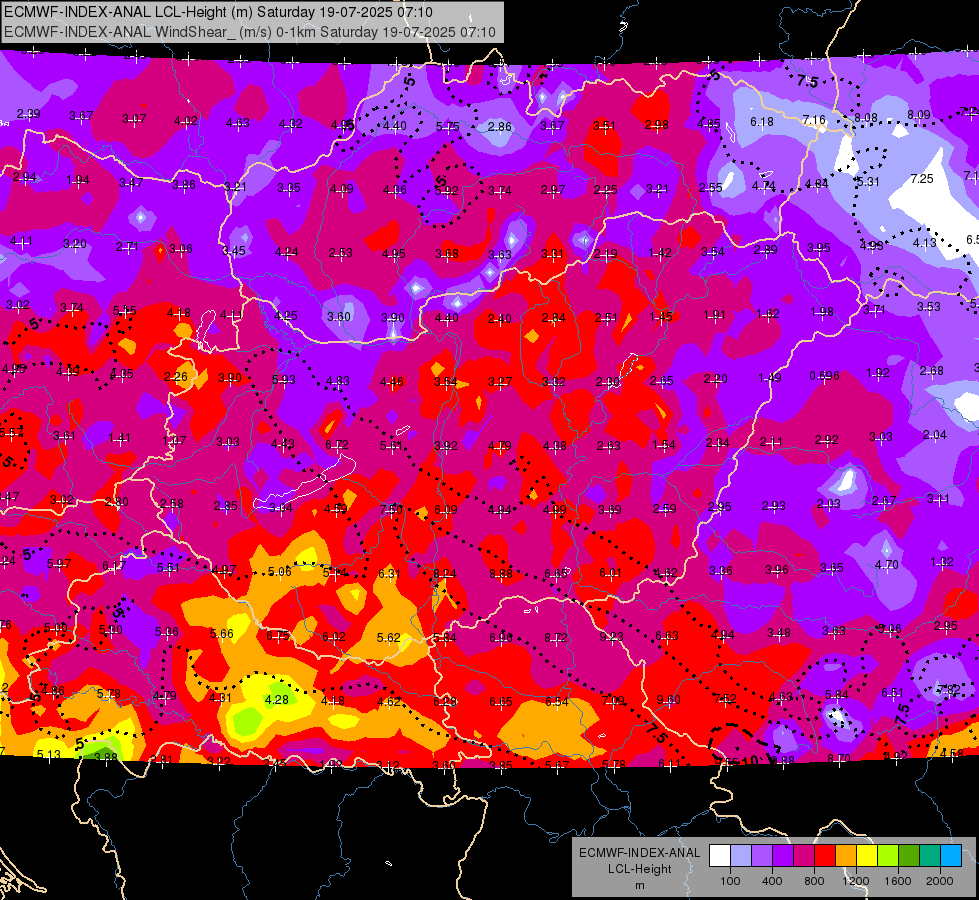Viewport: 979px width, 900px height.
Task: Click the LCL-Height title line at top
Action: coord(219,12)
